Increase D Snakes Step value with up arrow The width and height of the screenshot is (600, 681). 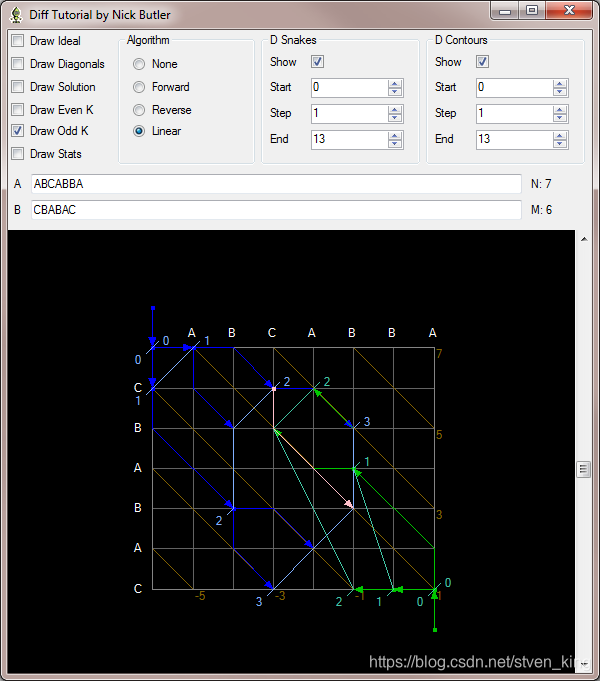(395, 110)
